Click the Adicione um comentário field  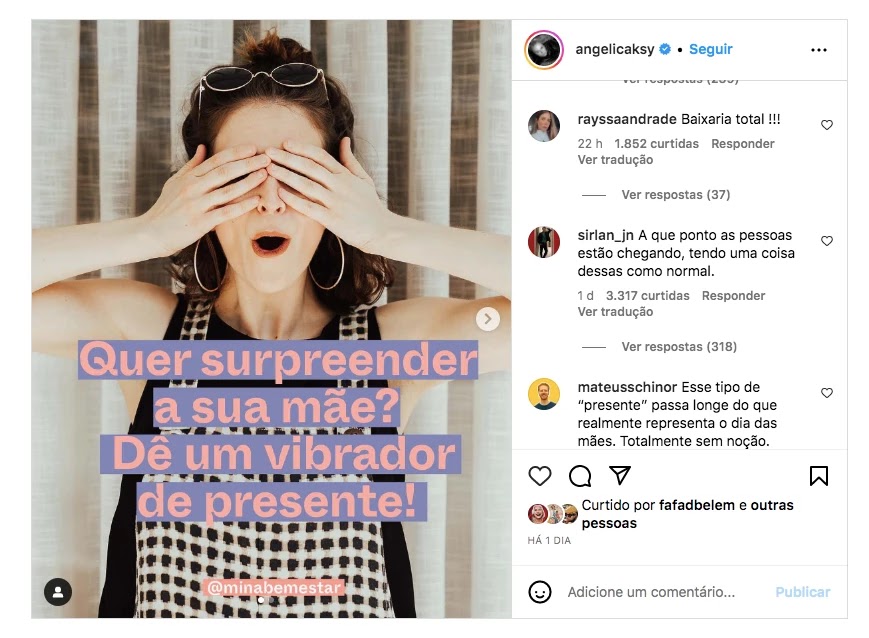(x=651, y=592)
